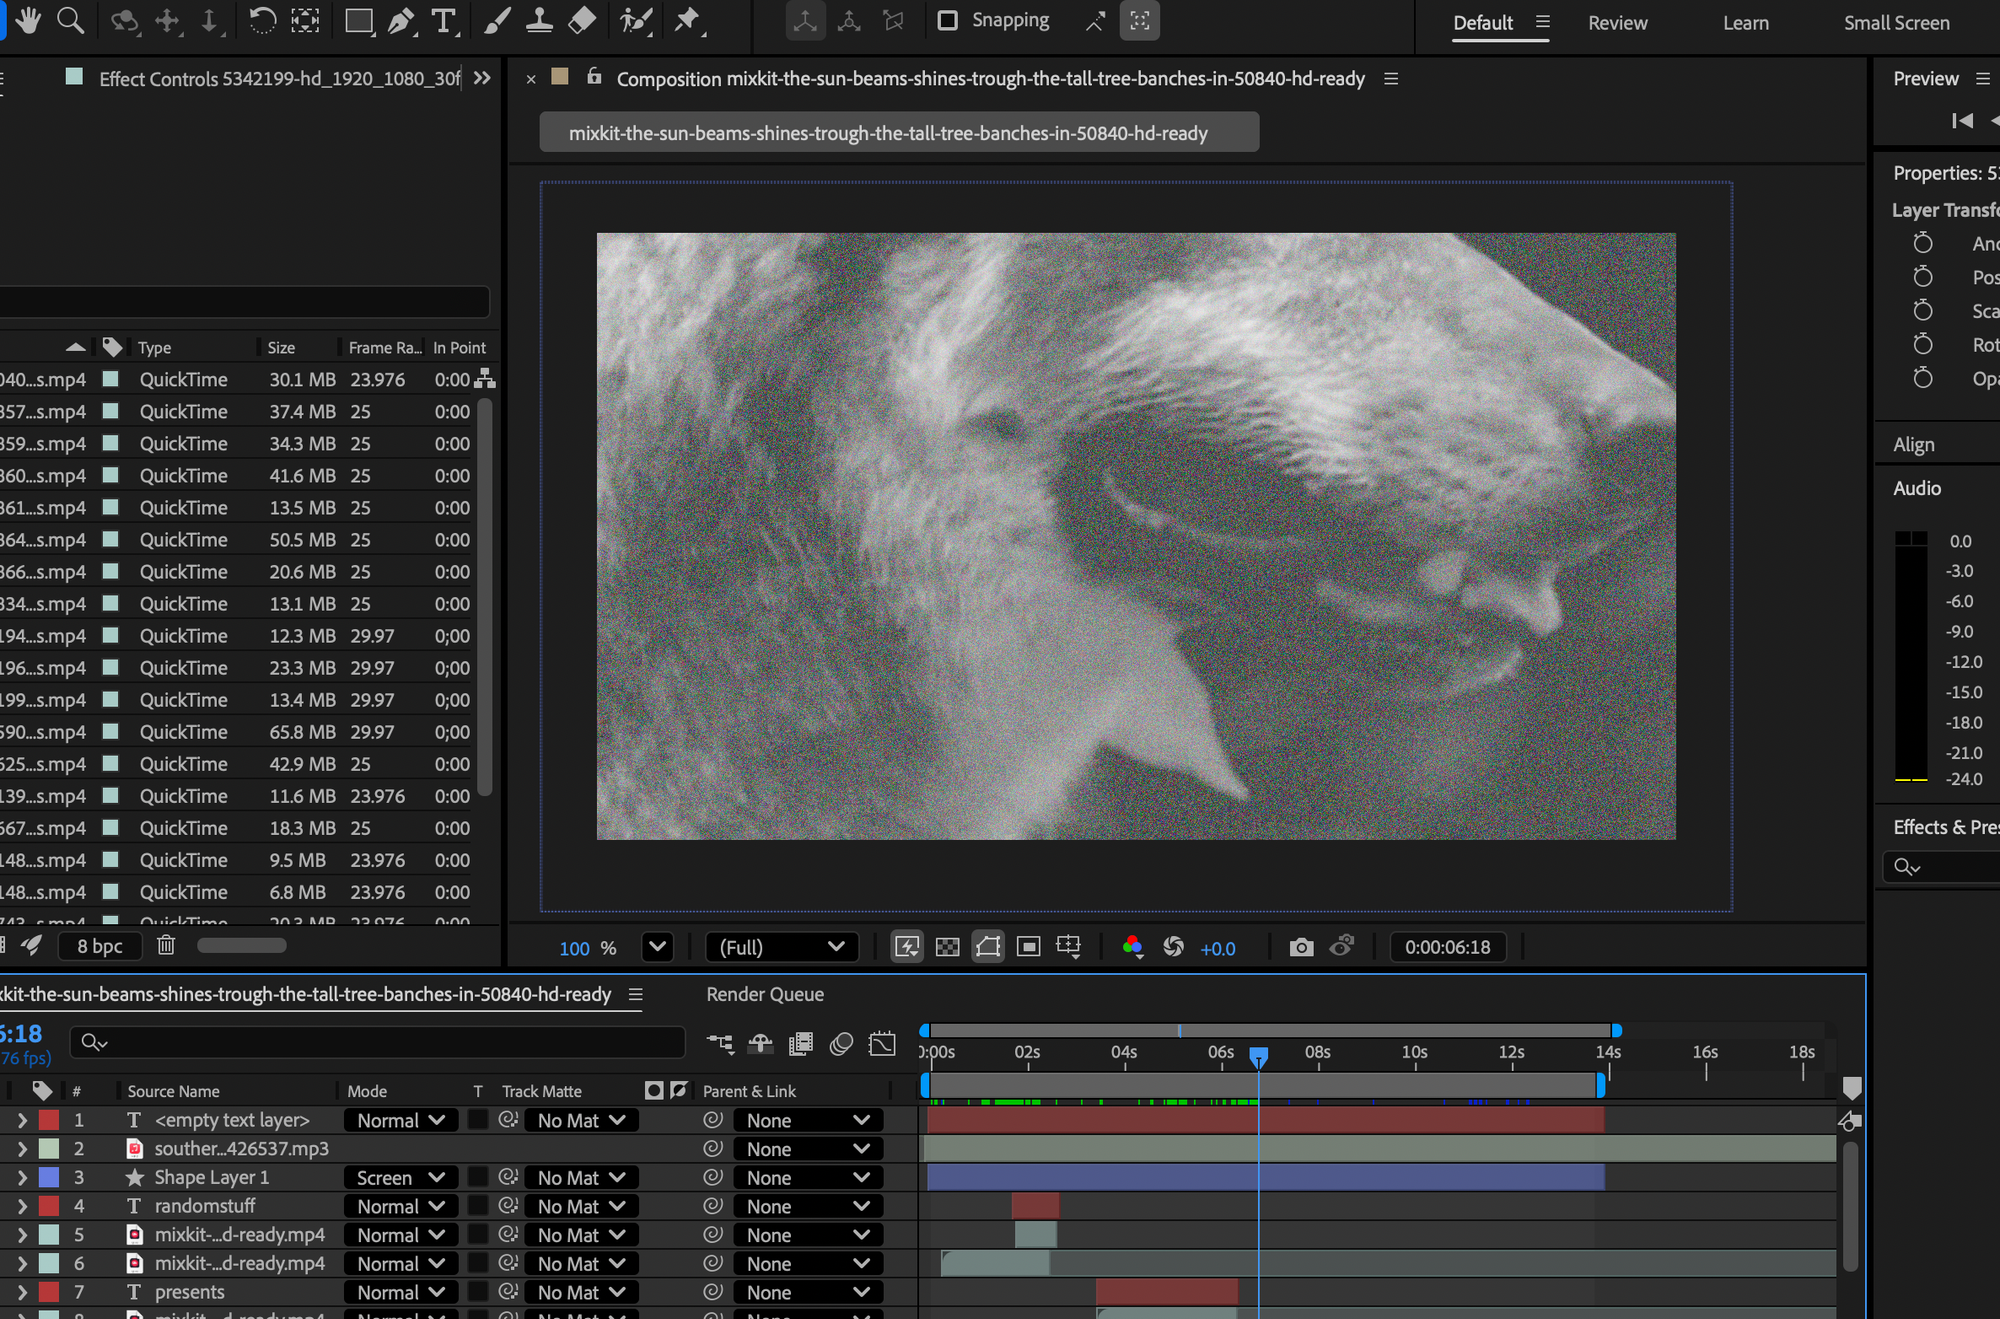Select the Zoom magnifier tool
This screenshot has width=2000, height=1319.
(x=70, y=20)
